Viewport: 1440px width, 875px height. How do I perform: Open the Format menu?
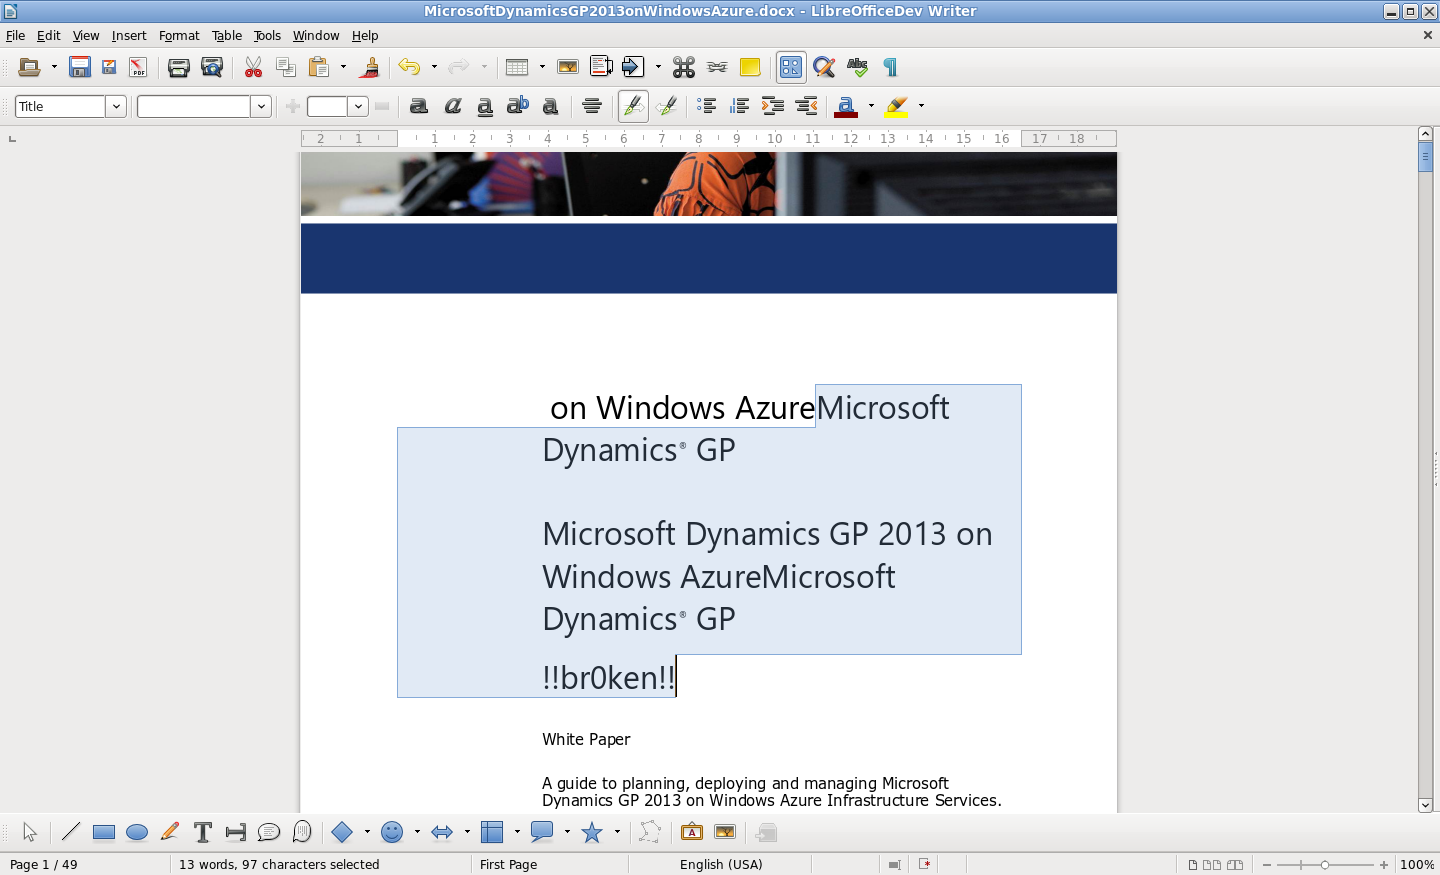tap(179, 35)
